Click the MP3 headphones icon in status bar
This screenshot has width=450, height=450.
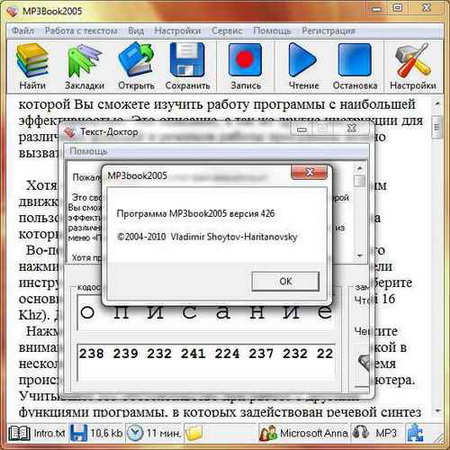360,433
